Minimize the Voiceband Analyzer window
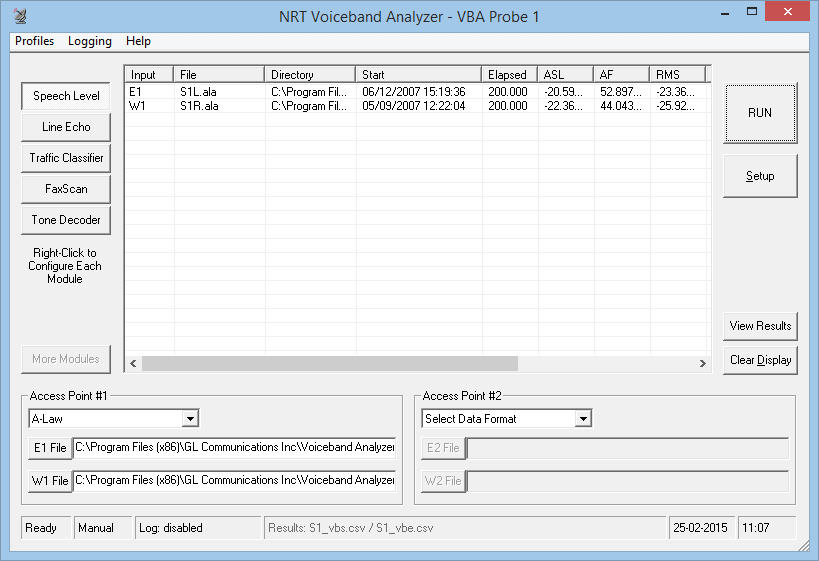The height and width of the screenshot is (561, 819). tap(725, 12)
